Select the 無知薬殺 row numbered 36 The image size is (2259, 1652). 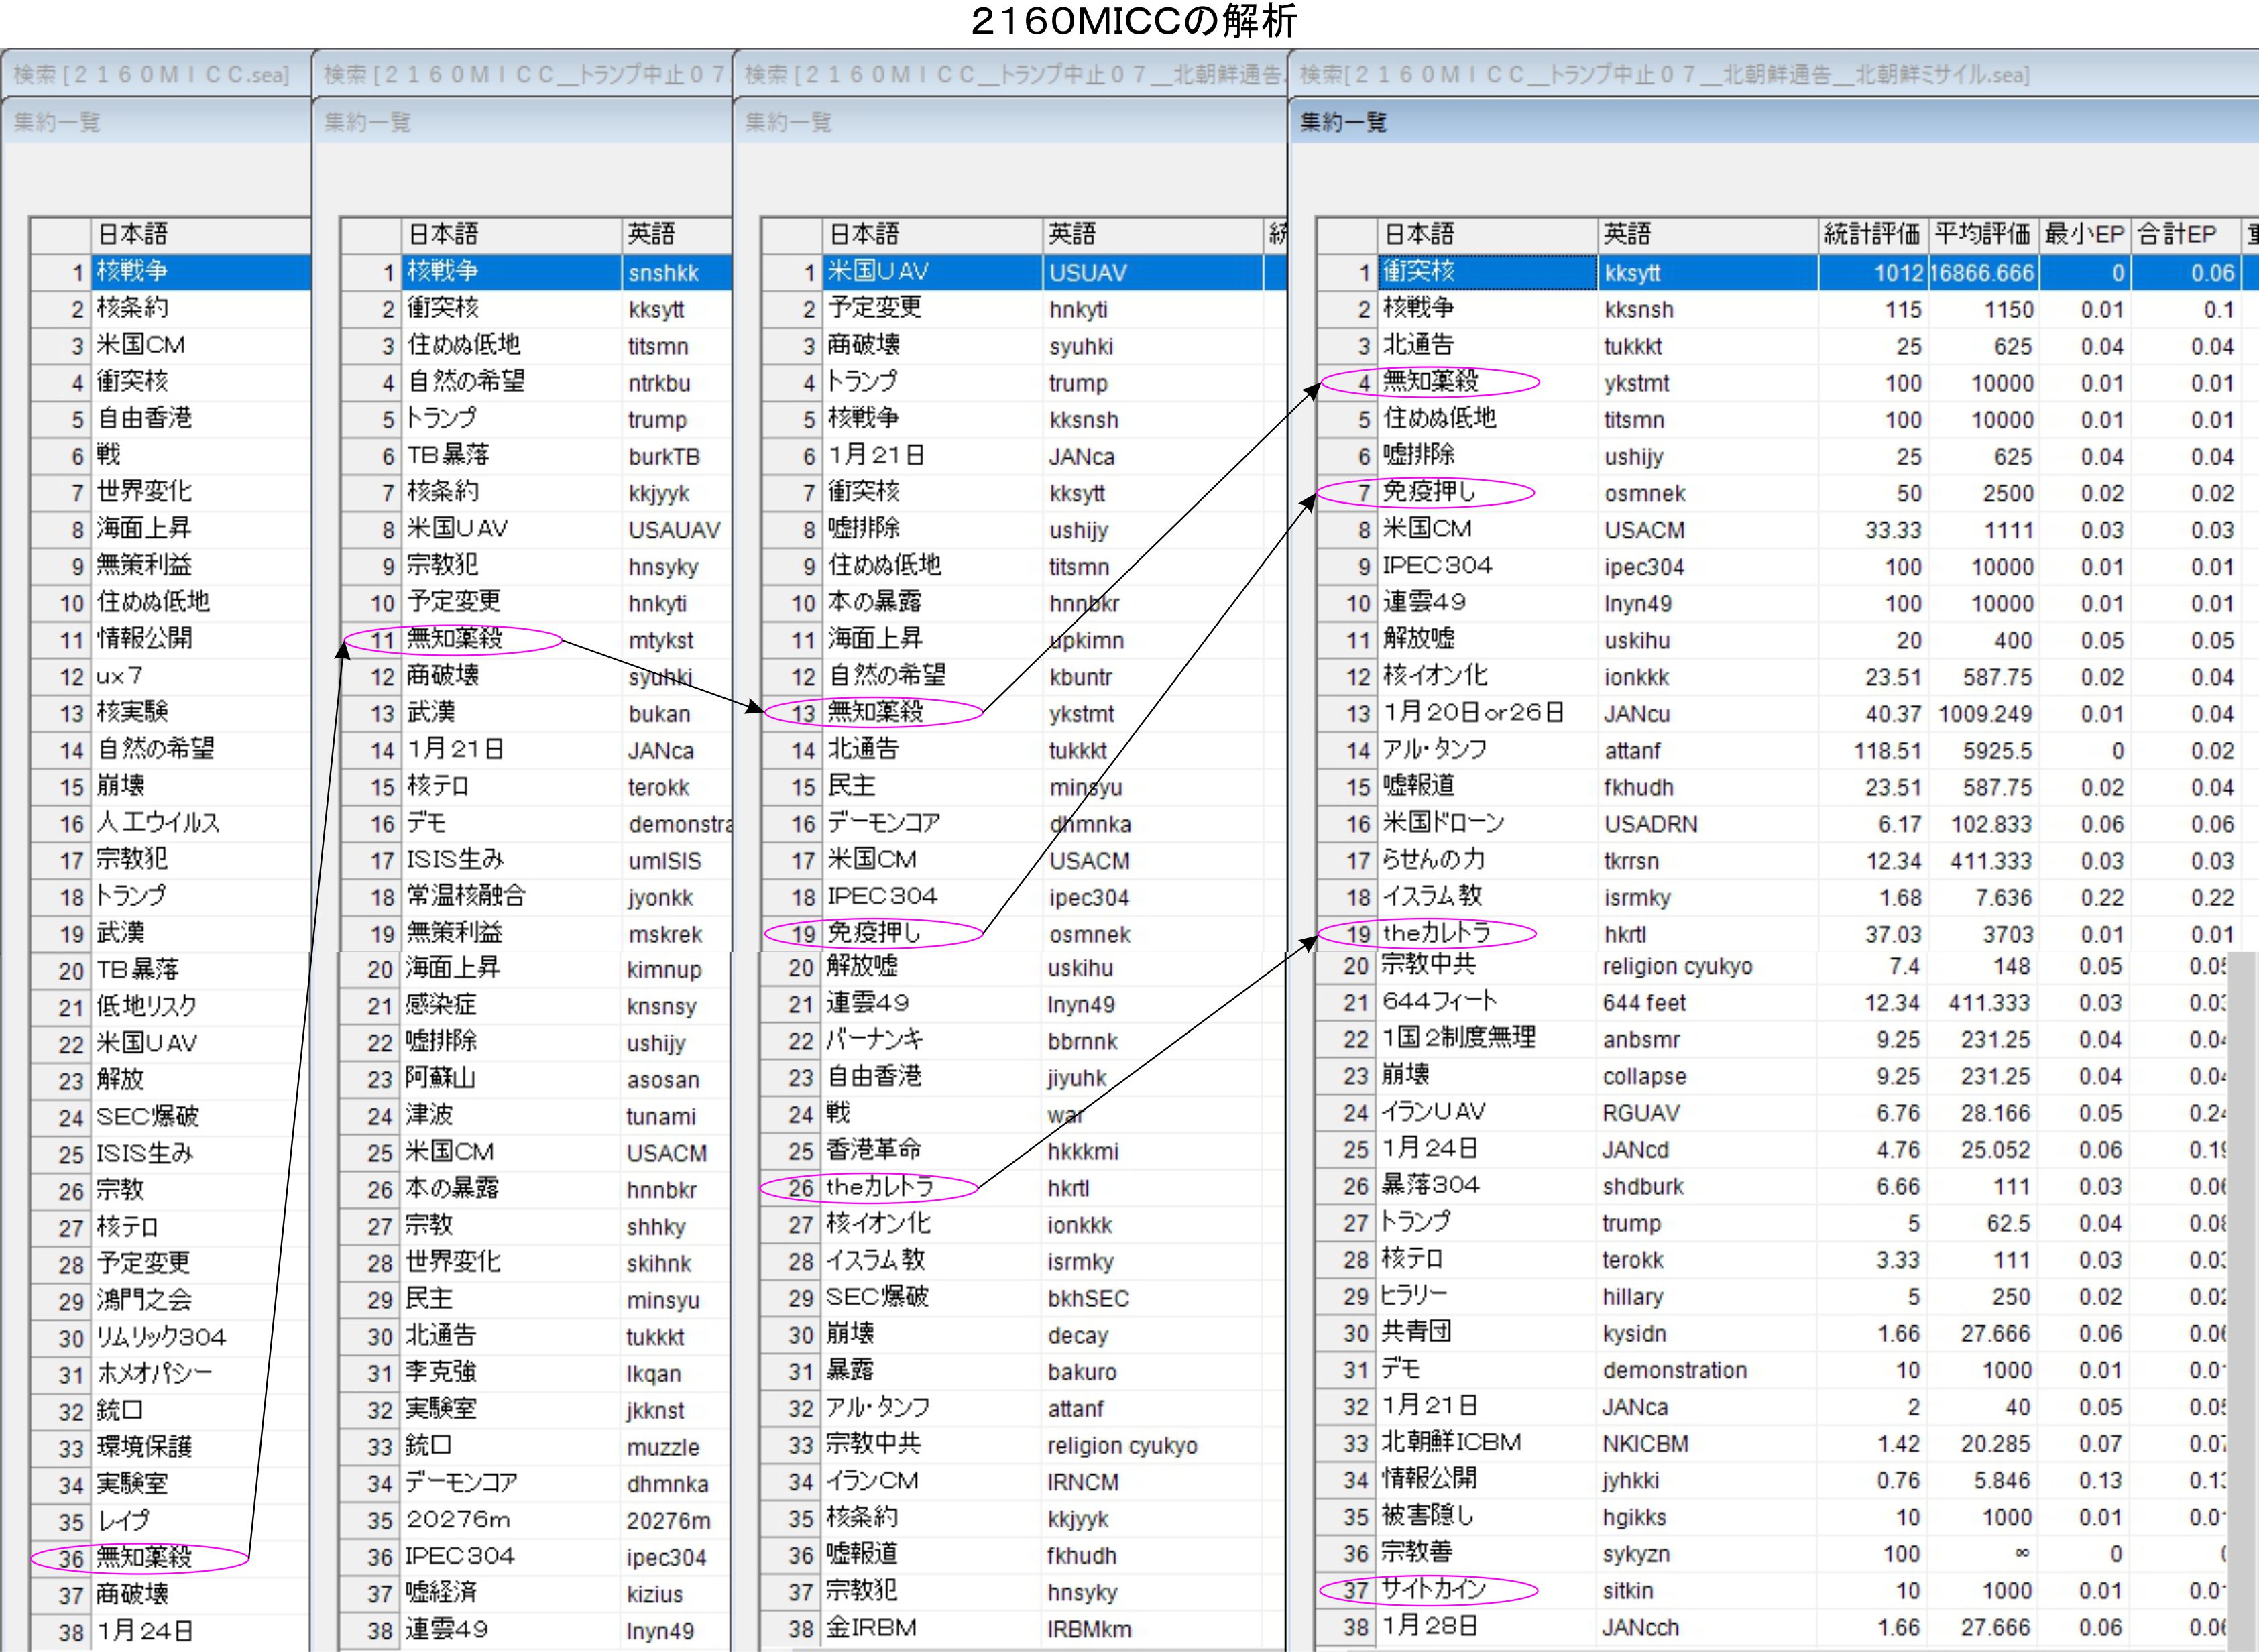pyautogui.click(x=143, y=1557)
